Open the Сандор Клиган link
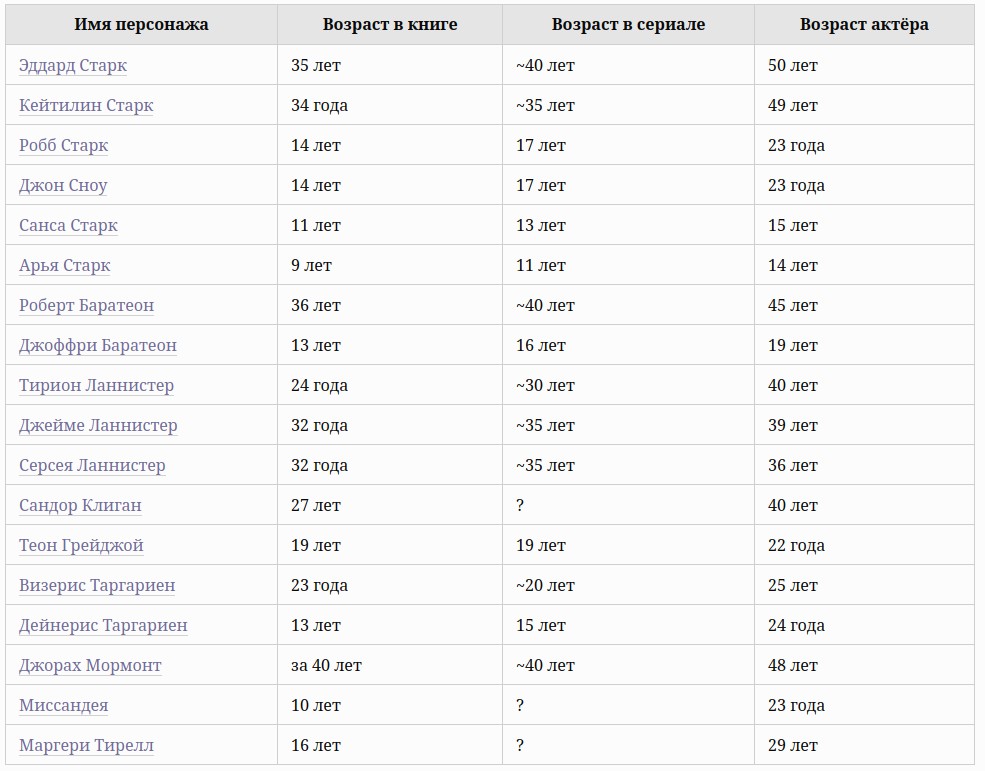 coord(80,506)
